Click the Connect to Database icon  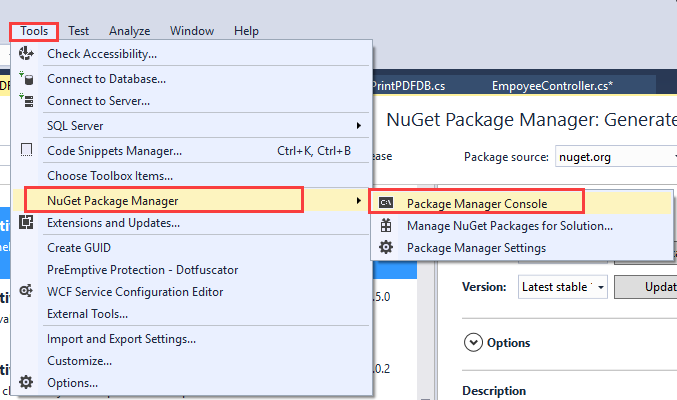[x=27, y=78]
